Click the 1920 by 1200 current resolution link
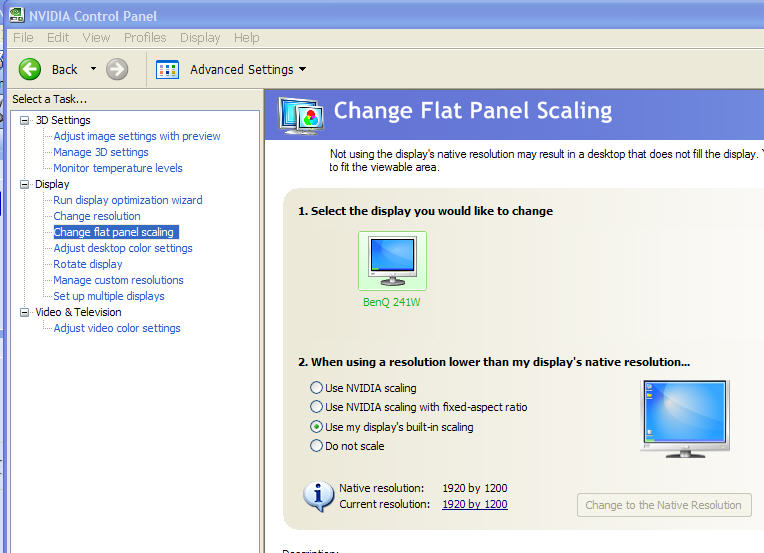The width and height of the screenshot is (764, 553). pyautogui.click(x=475, y=504)
